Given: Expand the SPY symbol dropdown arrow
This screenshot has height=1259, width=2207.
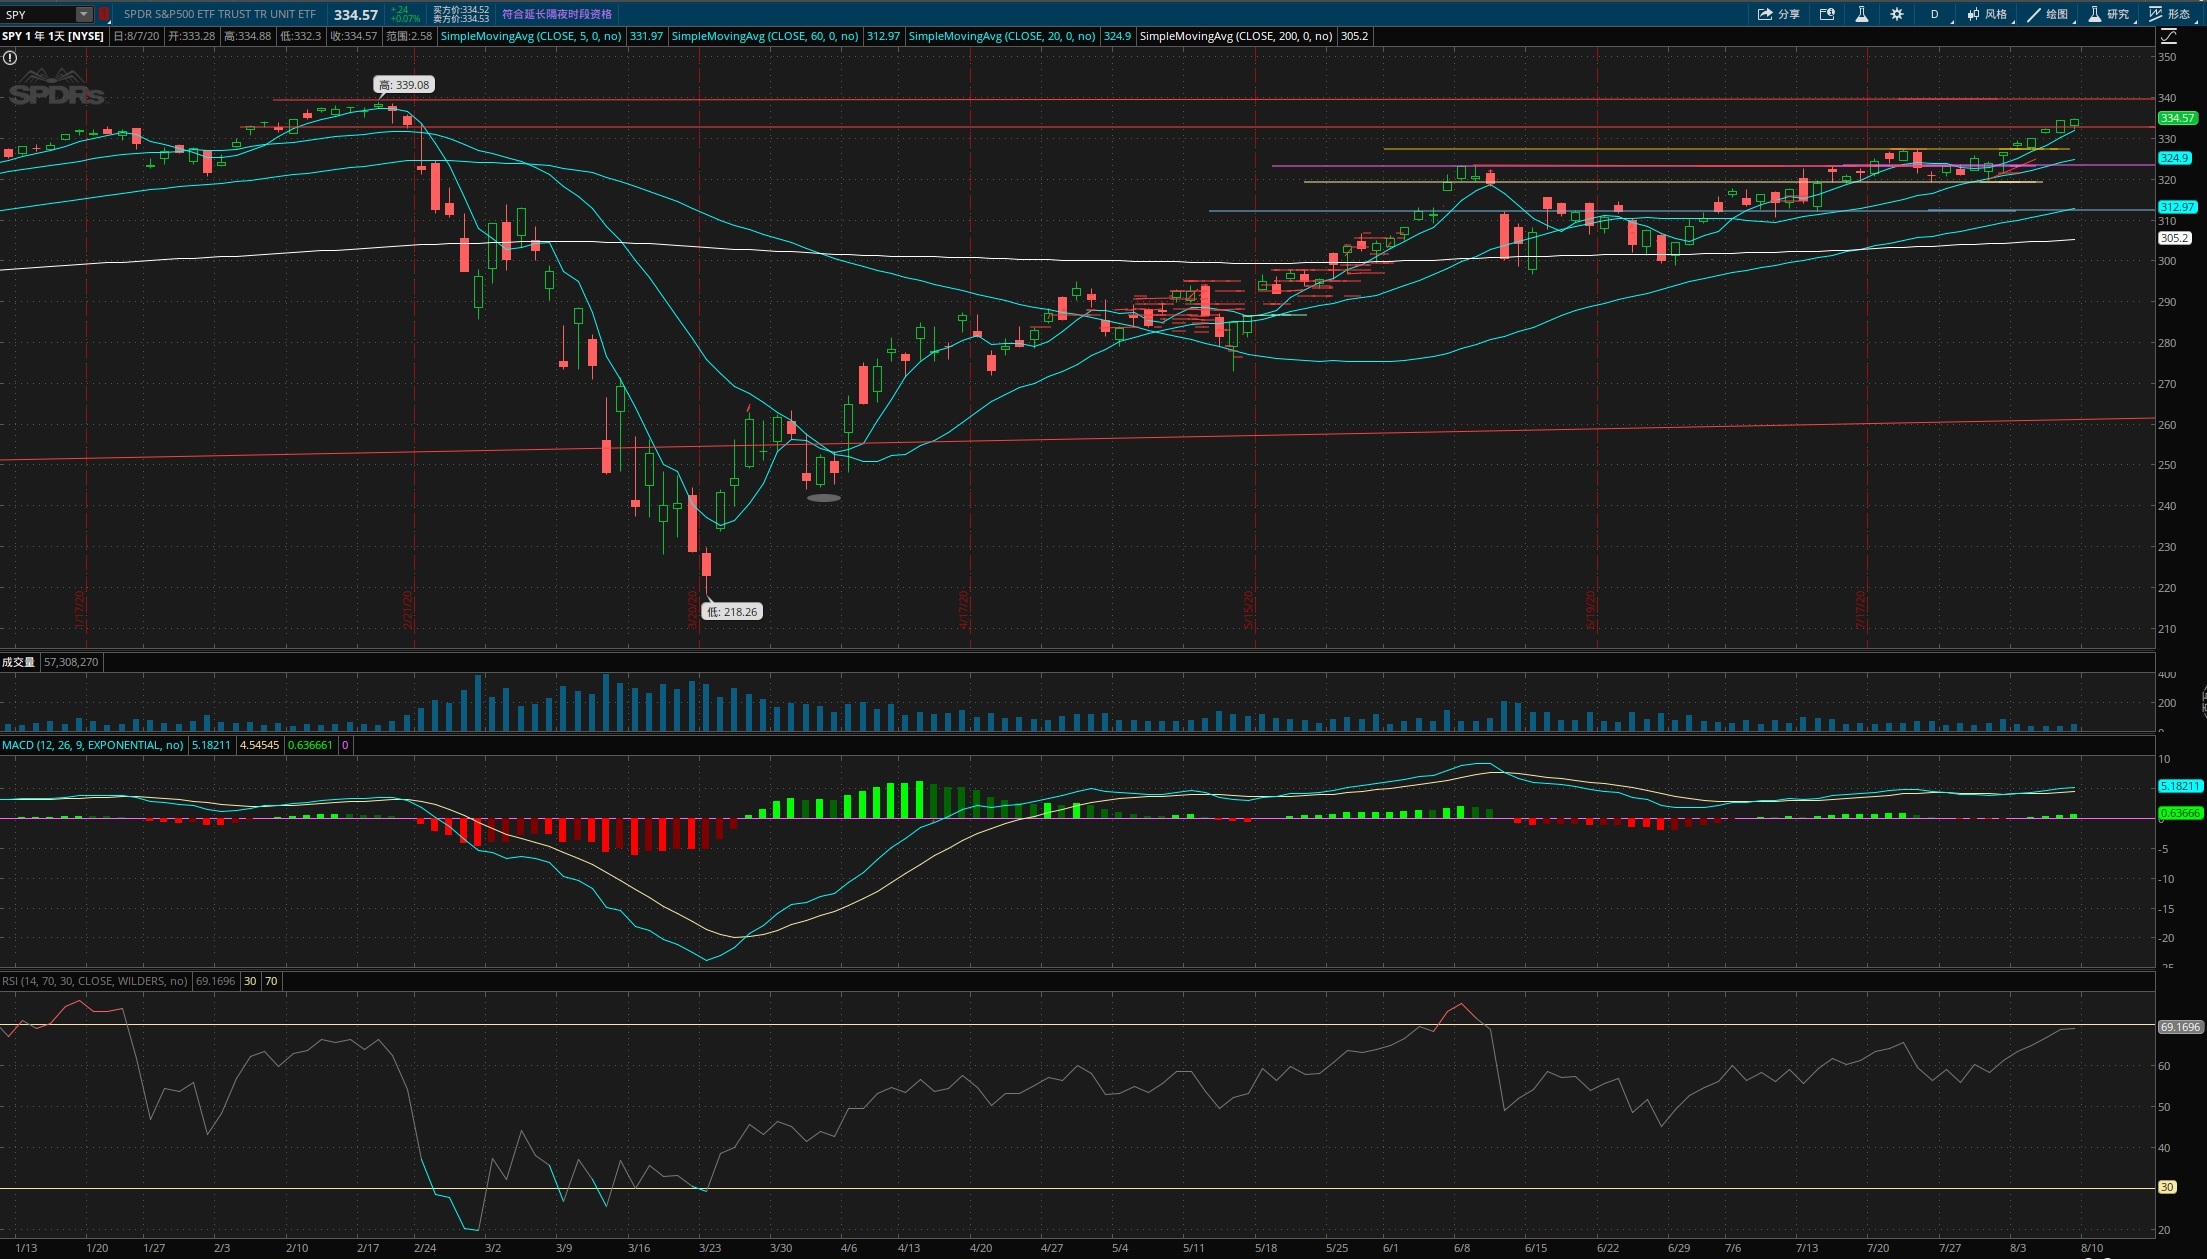Looking at the screenshot, I should pyautogui.click(x=84, y=14).
